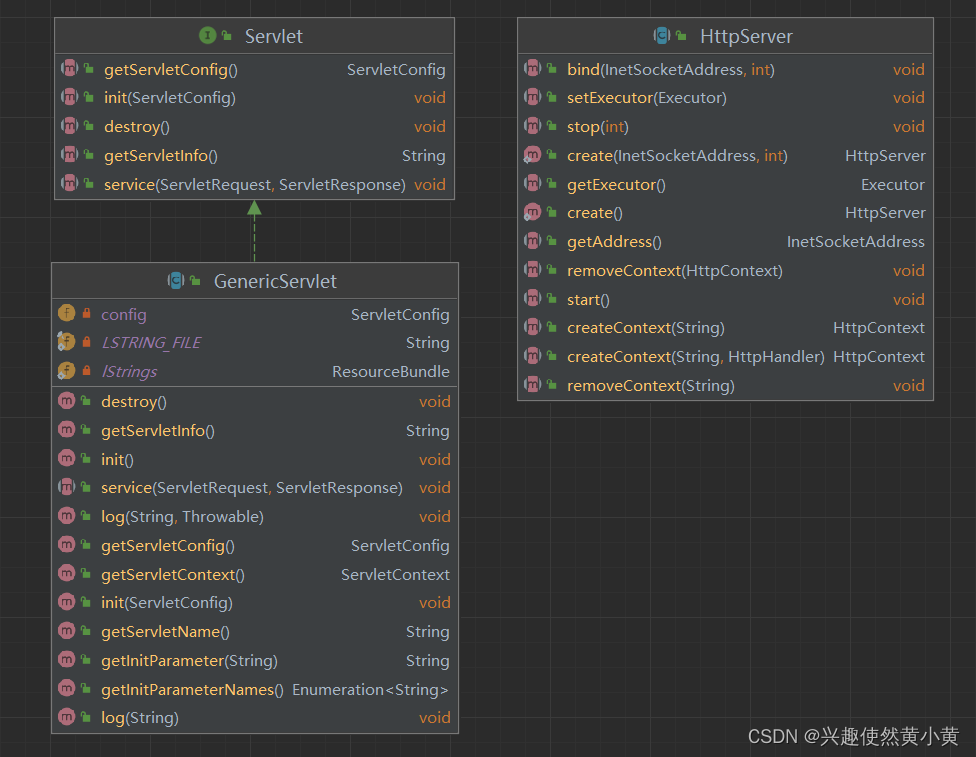This screenshot has height=757, width=976.
Task: Click method icon of removeContext(HttpContext)
Action: coord(532,270)
